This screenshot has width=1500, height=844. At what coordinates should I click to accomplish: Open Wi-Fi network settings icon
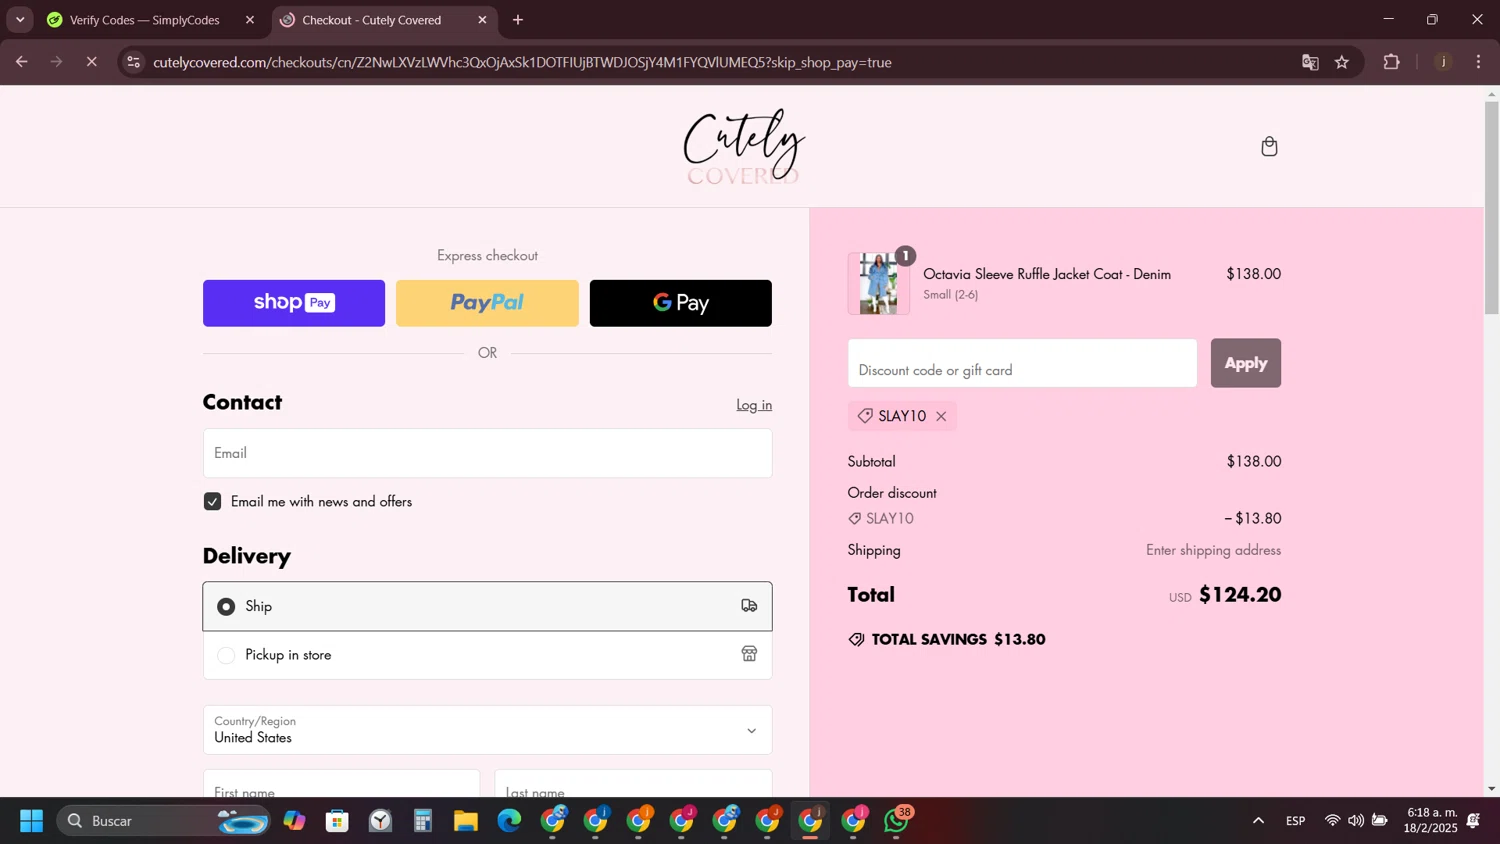(x=1332, y=821)
